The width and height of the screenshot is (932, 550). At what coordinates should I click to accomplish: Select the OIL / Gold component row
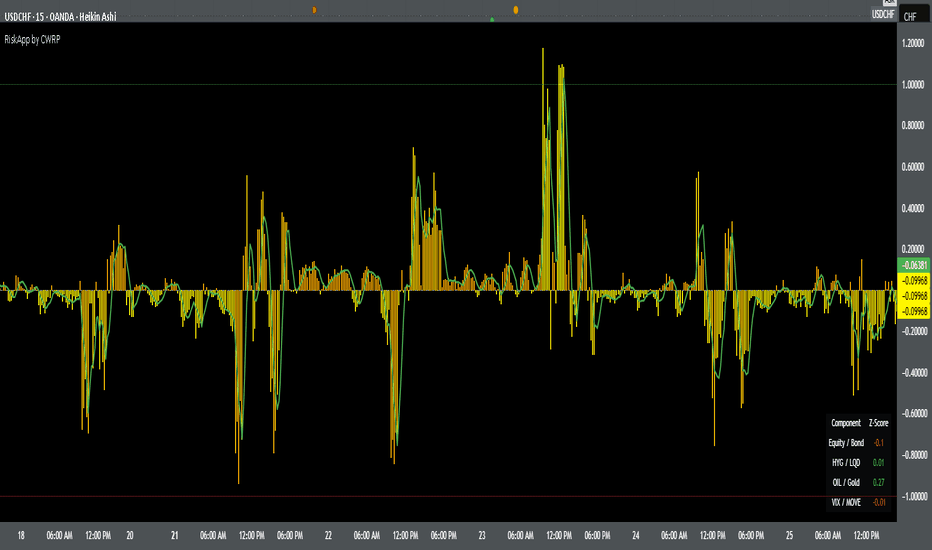[858, 482]
